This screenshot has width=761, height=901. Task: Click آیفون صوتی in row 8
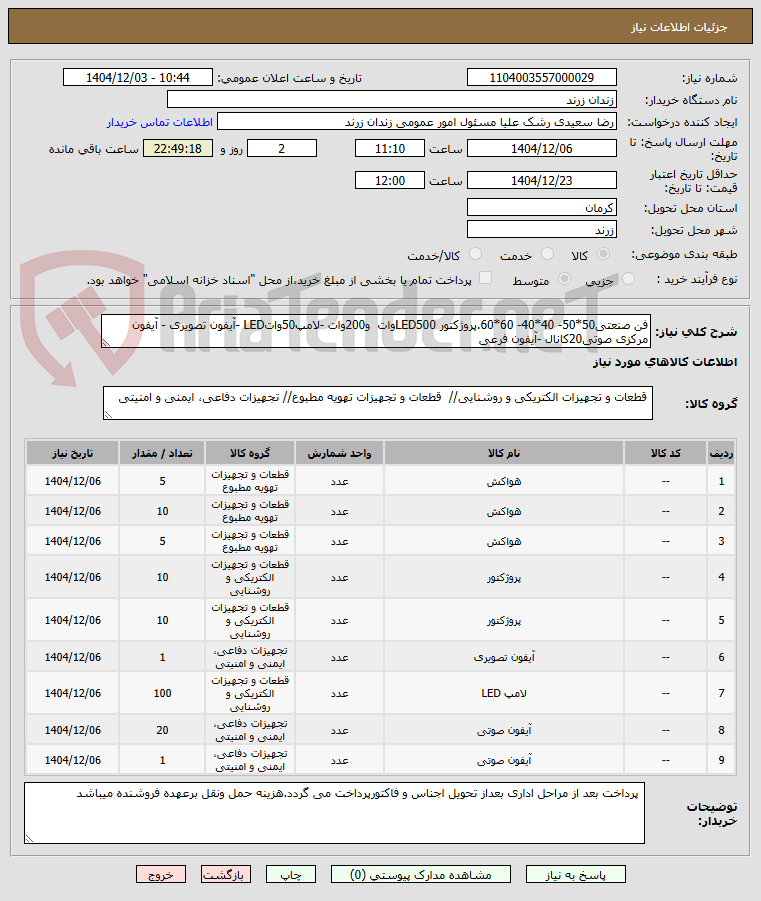pyautogui.click(x=504, y=730)
